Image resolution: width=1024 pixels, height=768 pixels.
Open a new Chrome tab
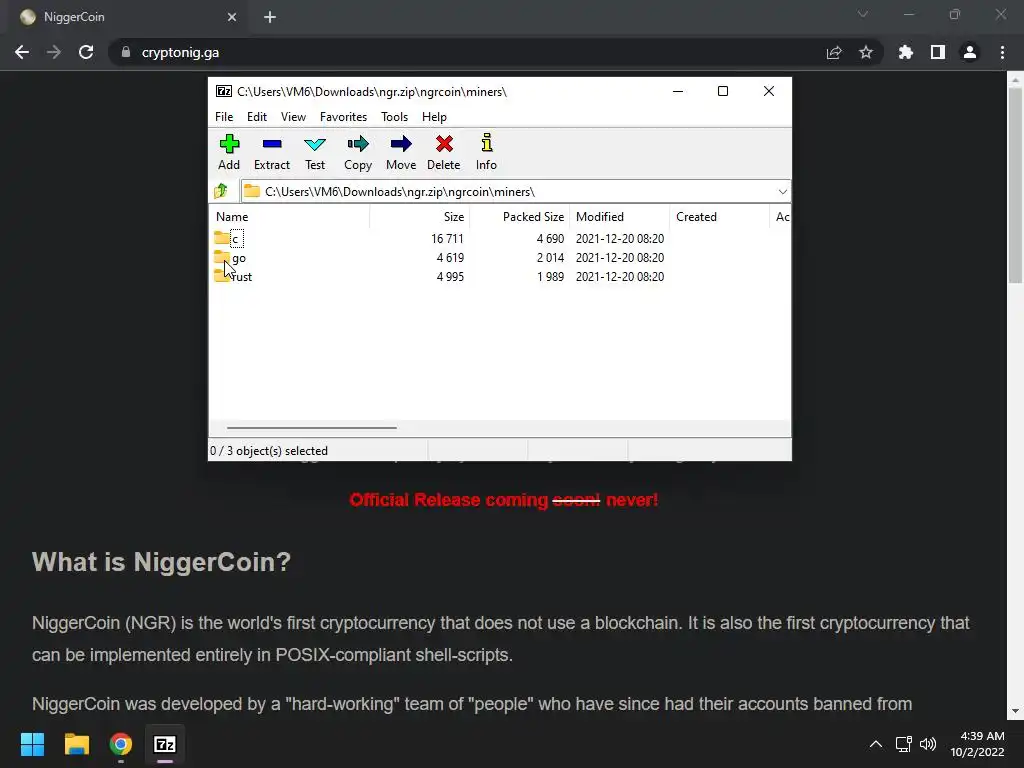(x=270, y=17)
